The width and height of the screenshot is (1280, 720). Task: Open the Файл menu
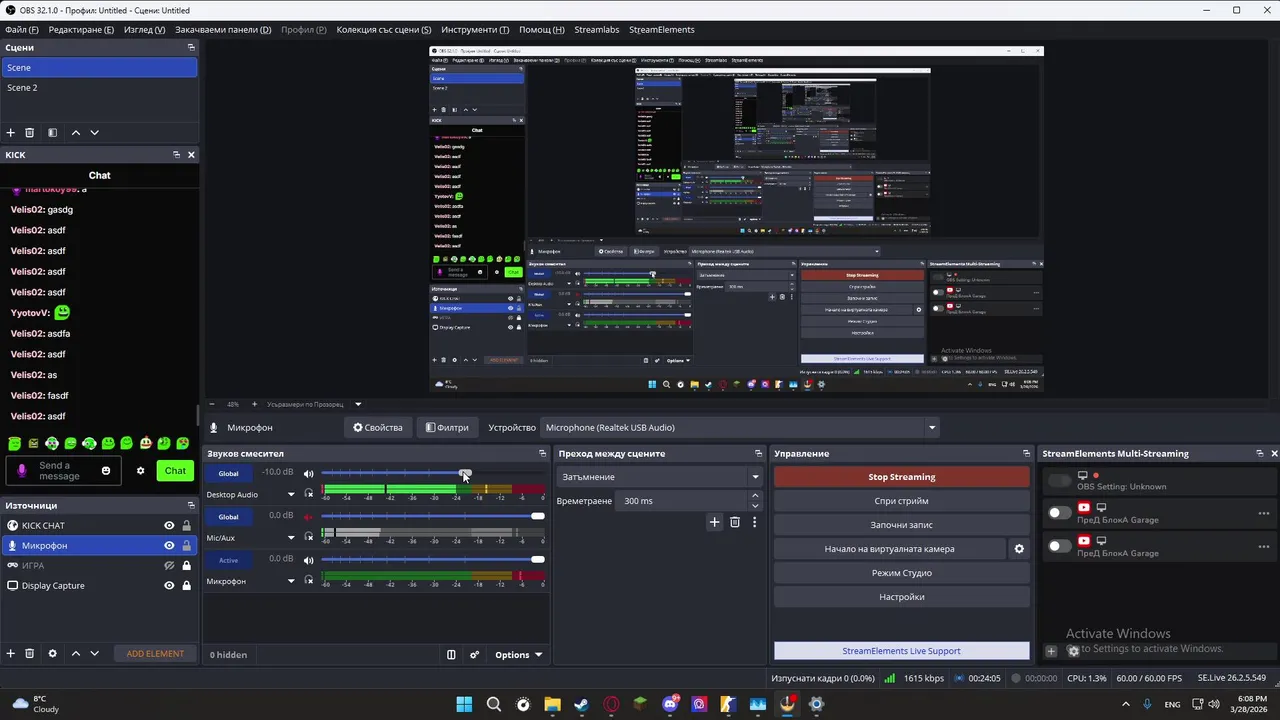pyautogui.click(x=22, y=30)
